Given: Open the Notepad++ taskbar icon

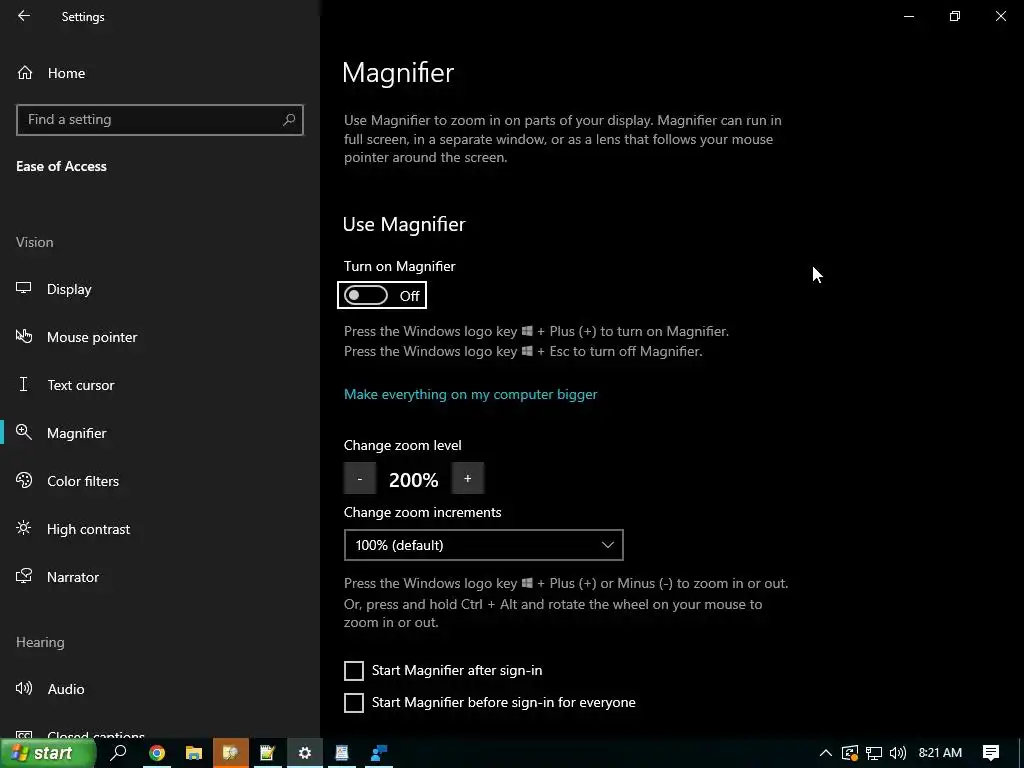Looking at the screenshot, I should click(x=267, y=753).
